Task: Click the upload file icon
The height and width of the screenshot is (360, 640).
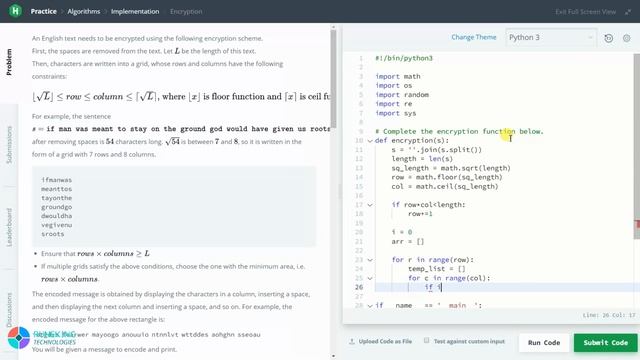Action: coord(351,341)
